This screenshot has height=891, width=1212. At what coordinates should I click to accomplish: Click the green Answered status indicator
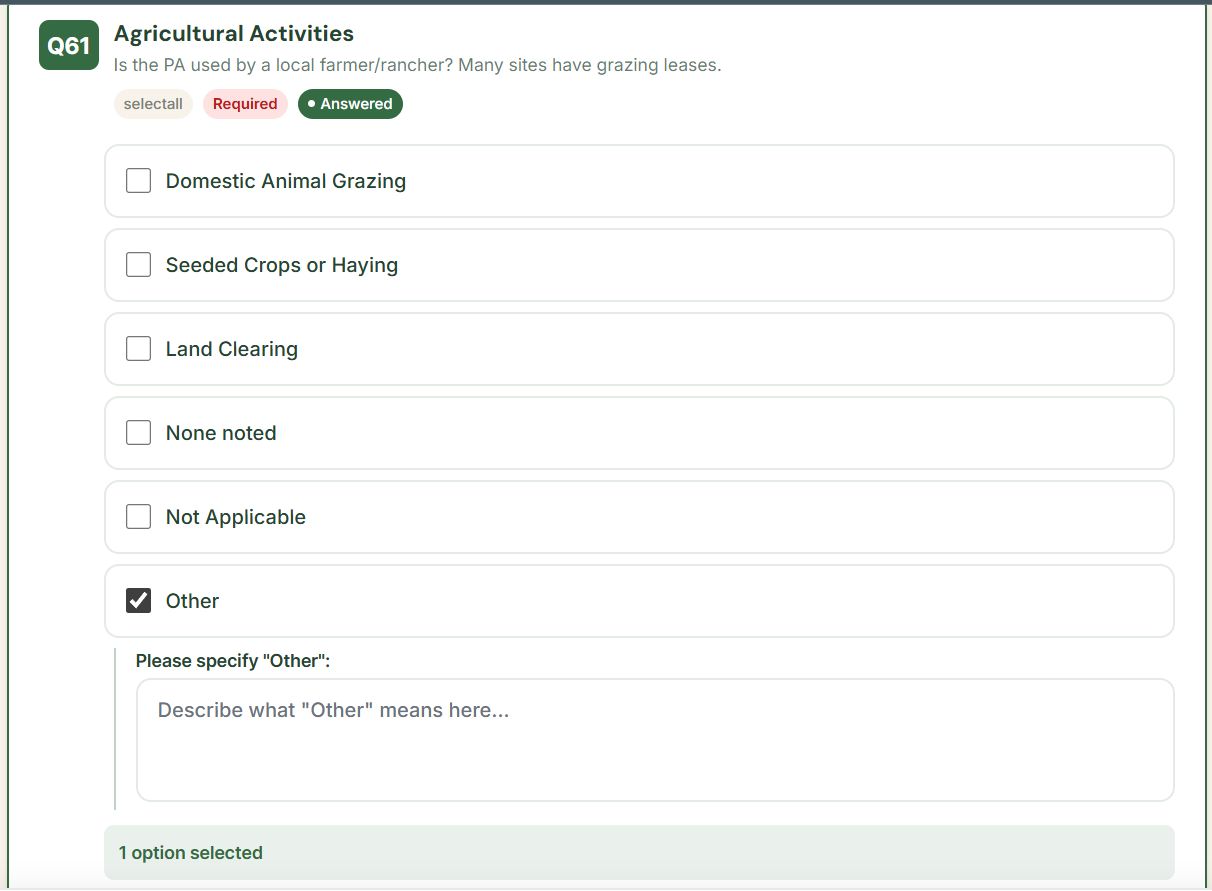350,103
